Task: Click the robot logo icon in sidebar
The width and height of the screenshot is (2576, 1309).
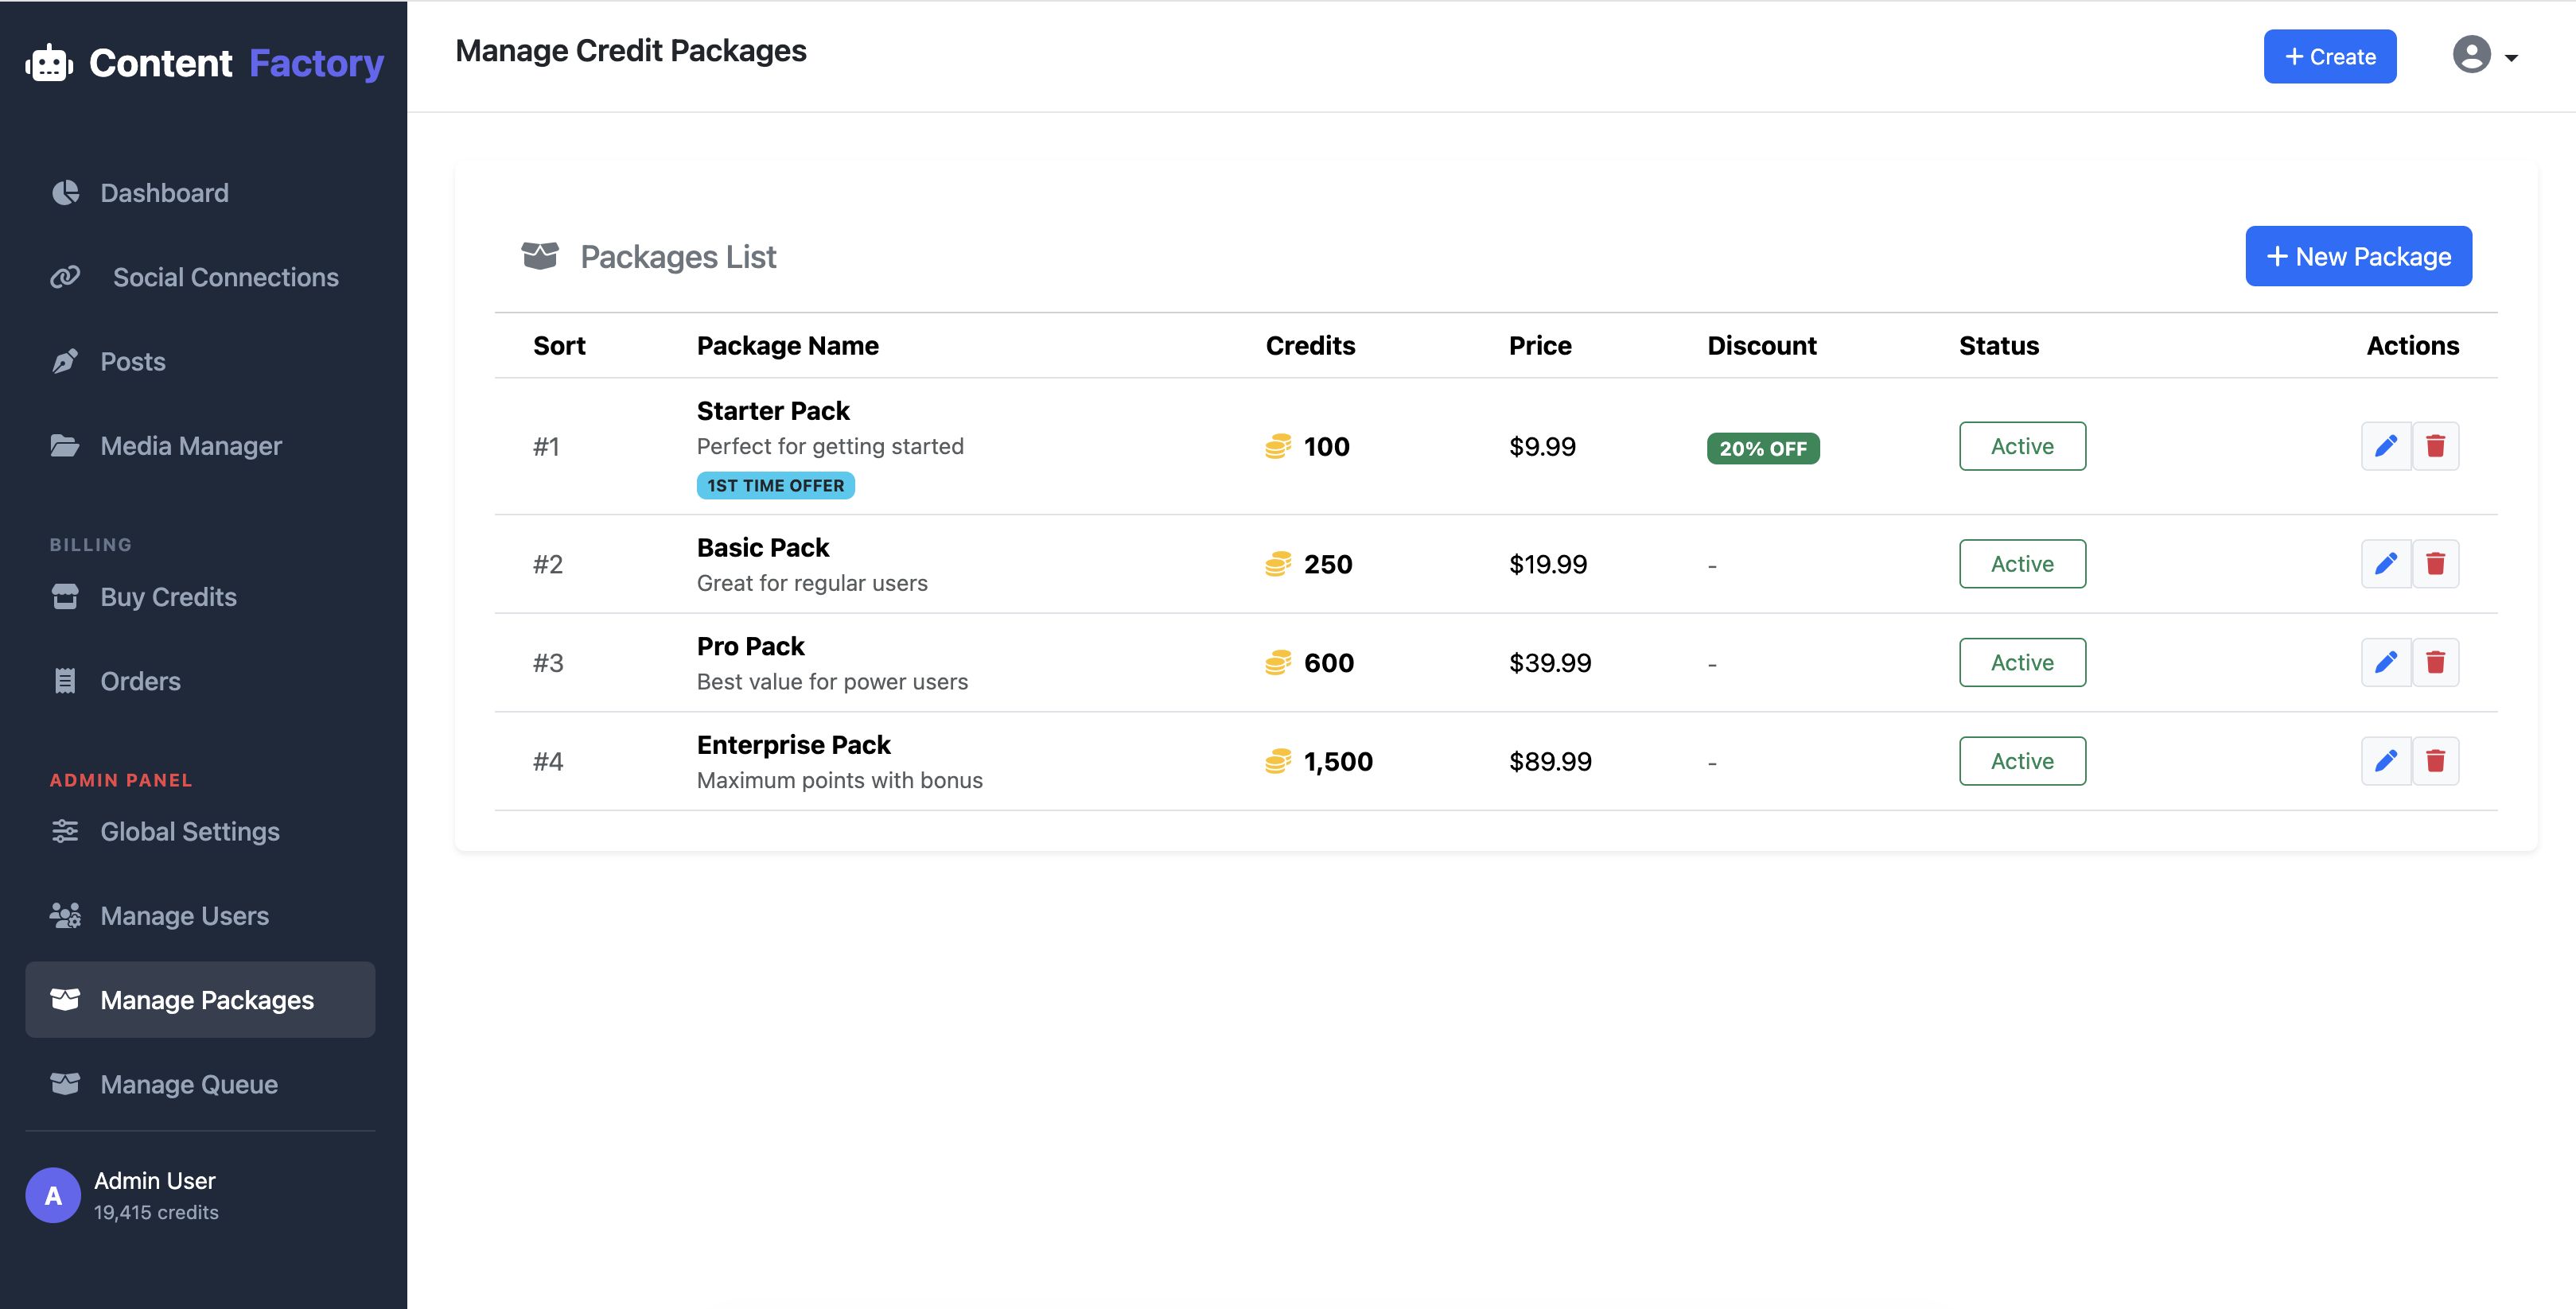Action: coord(49,63)
